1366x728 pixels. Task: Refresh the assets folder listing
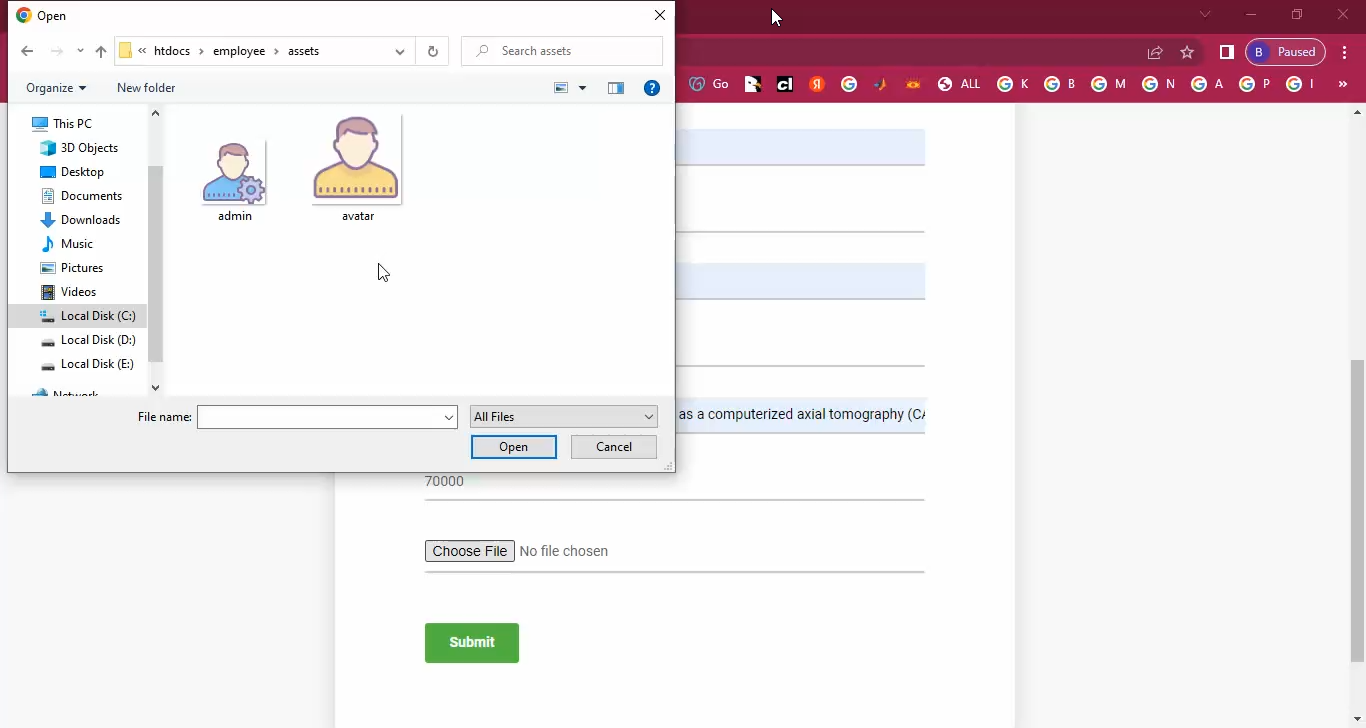432,51
